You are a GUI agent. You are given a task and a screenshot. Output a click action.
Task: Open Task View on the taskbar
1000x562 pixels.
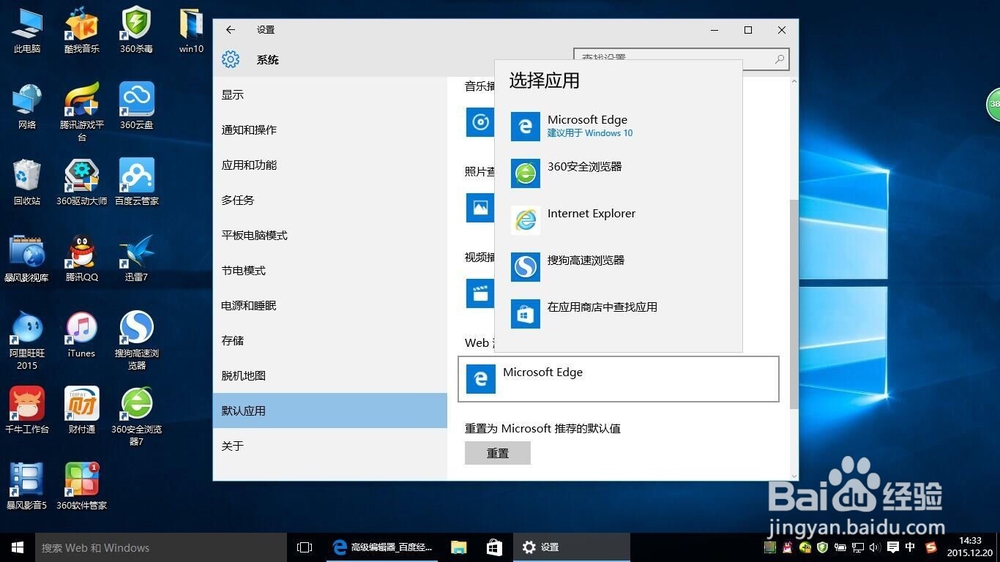(305, 547)
